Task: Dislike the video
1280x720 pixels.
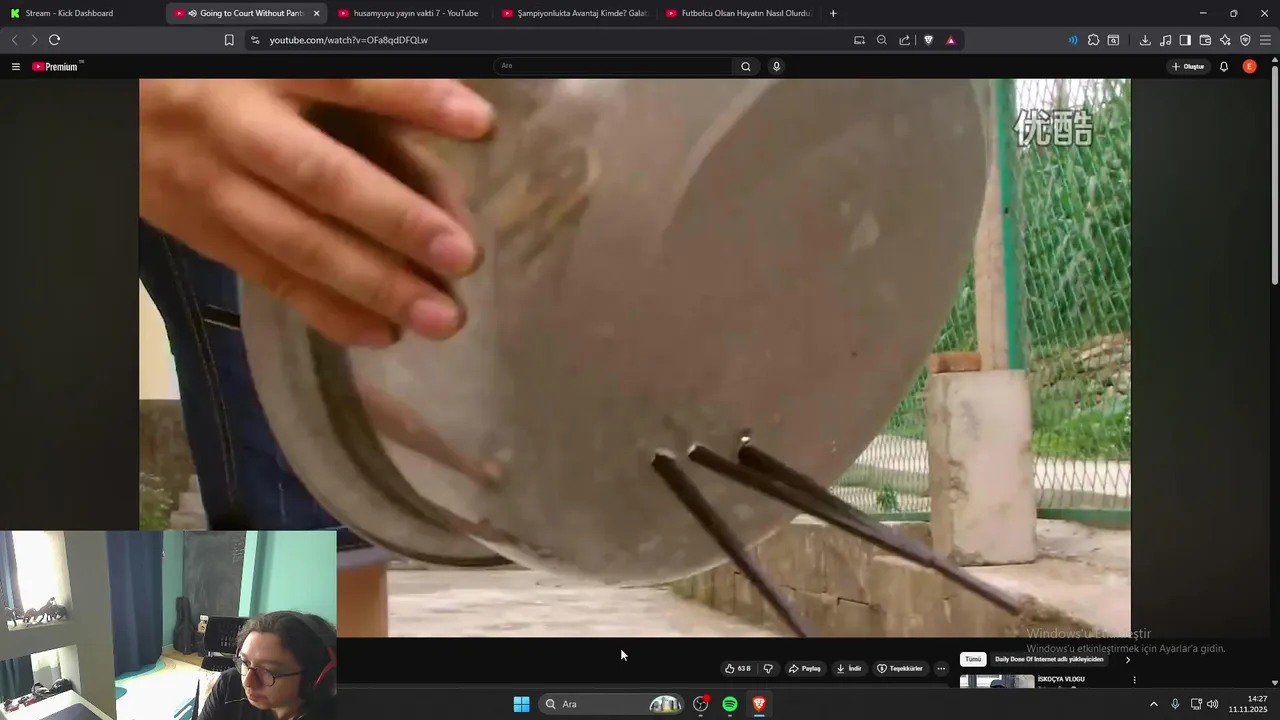Action: [x=768, y=668]
